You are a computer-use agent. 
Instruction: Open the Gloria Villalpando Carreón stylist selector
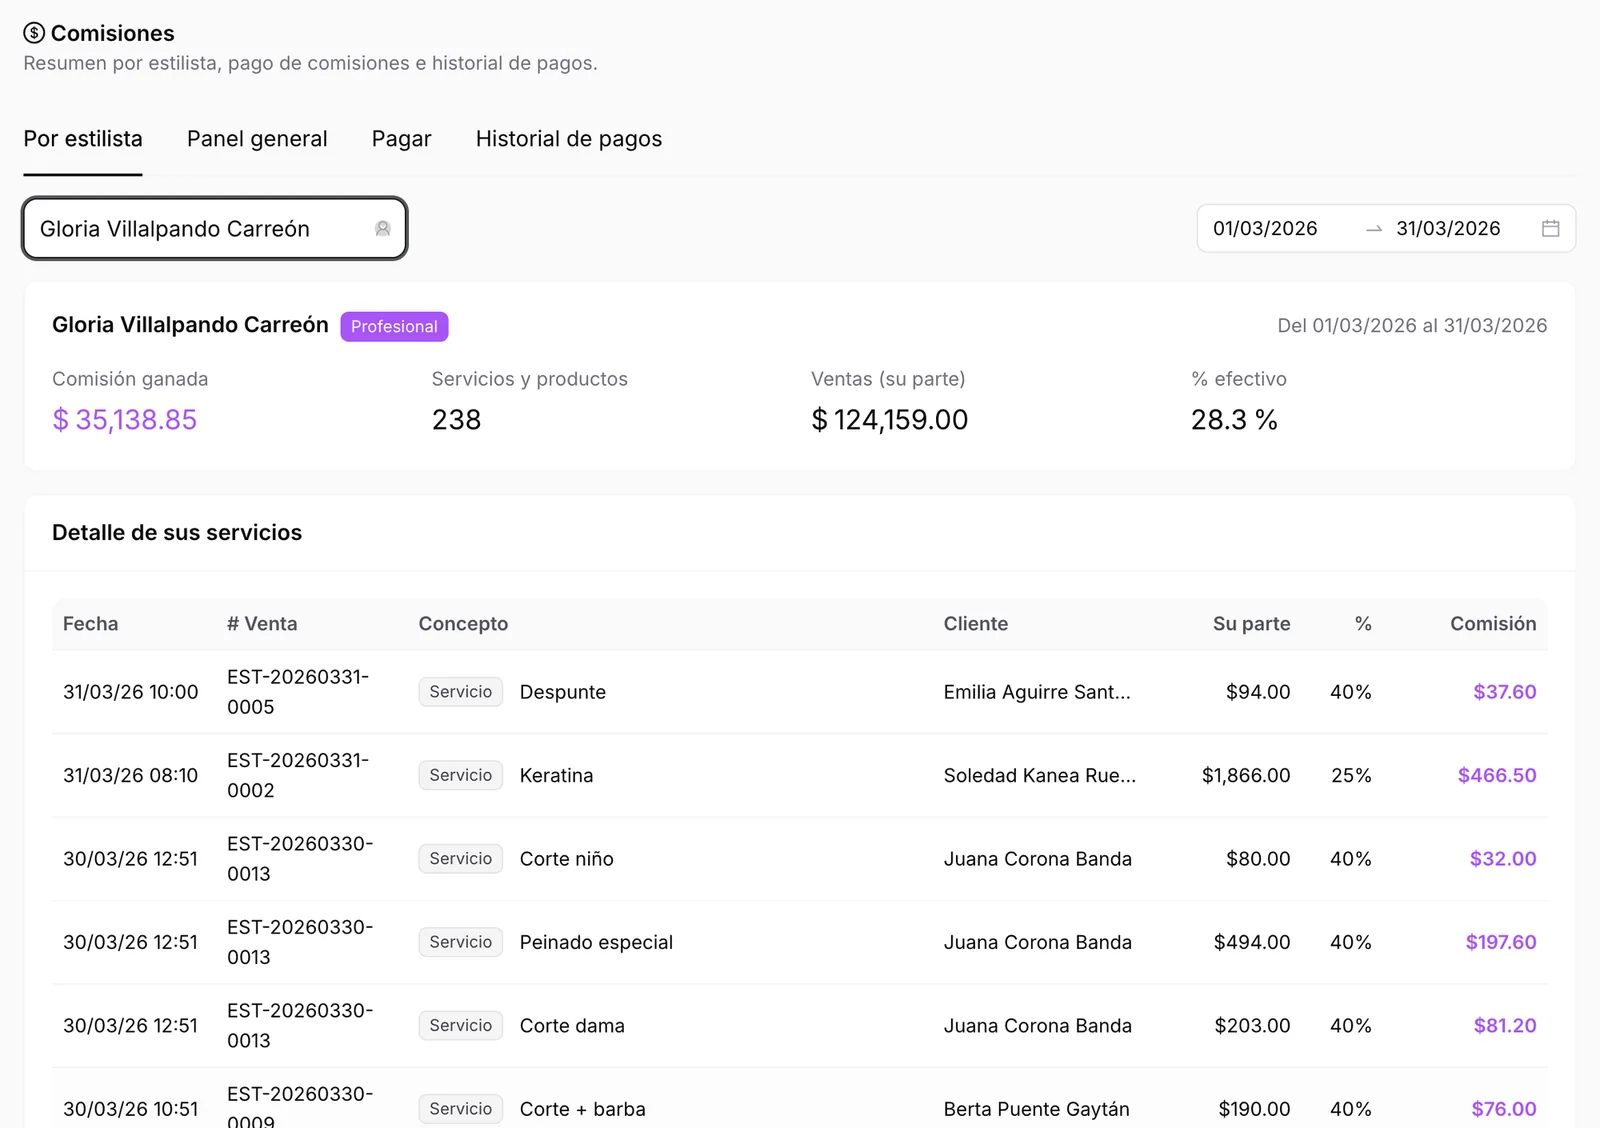(x=215, y=229)
